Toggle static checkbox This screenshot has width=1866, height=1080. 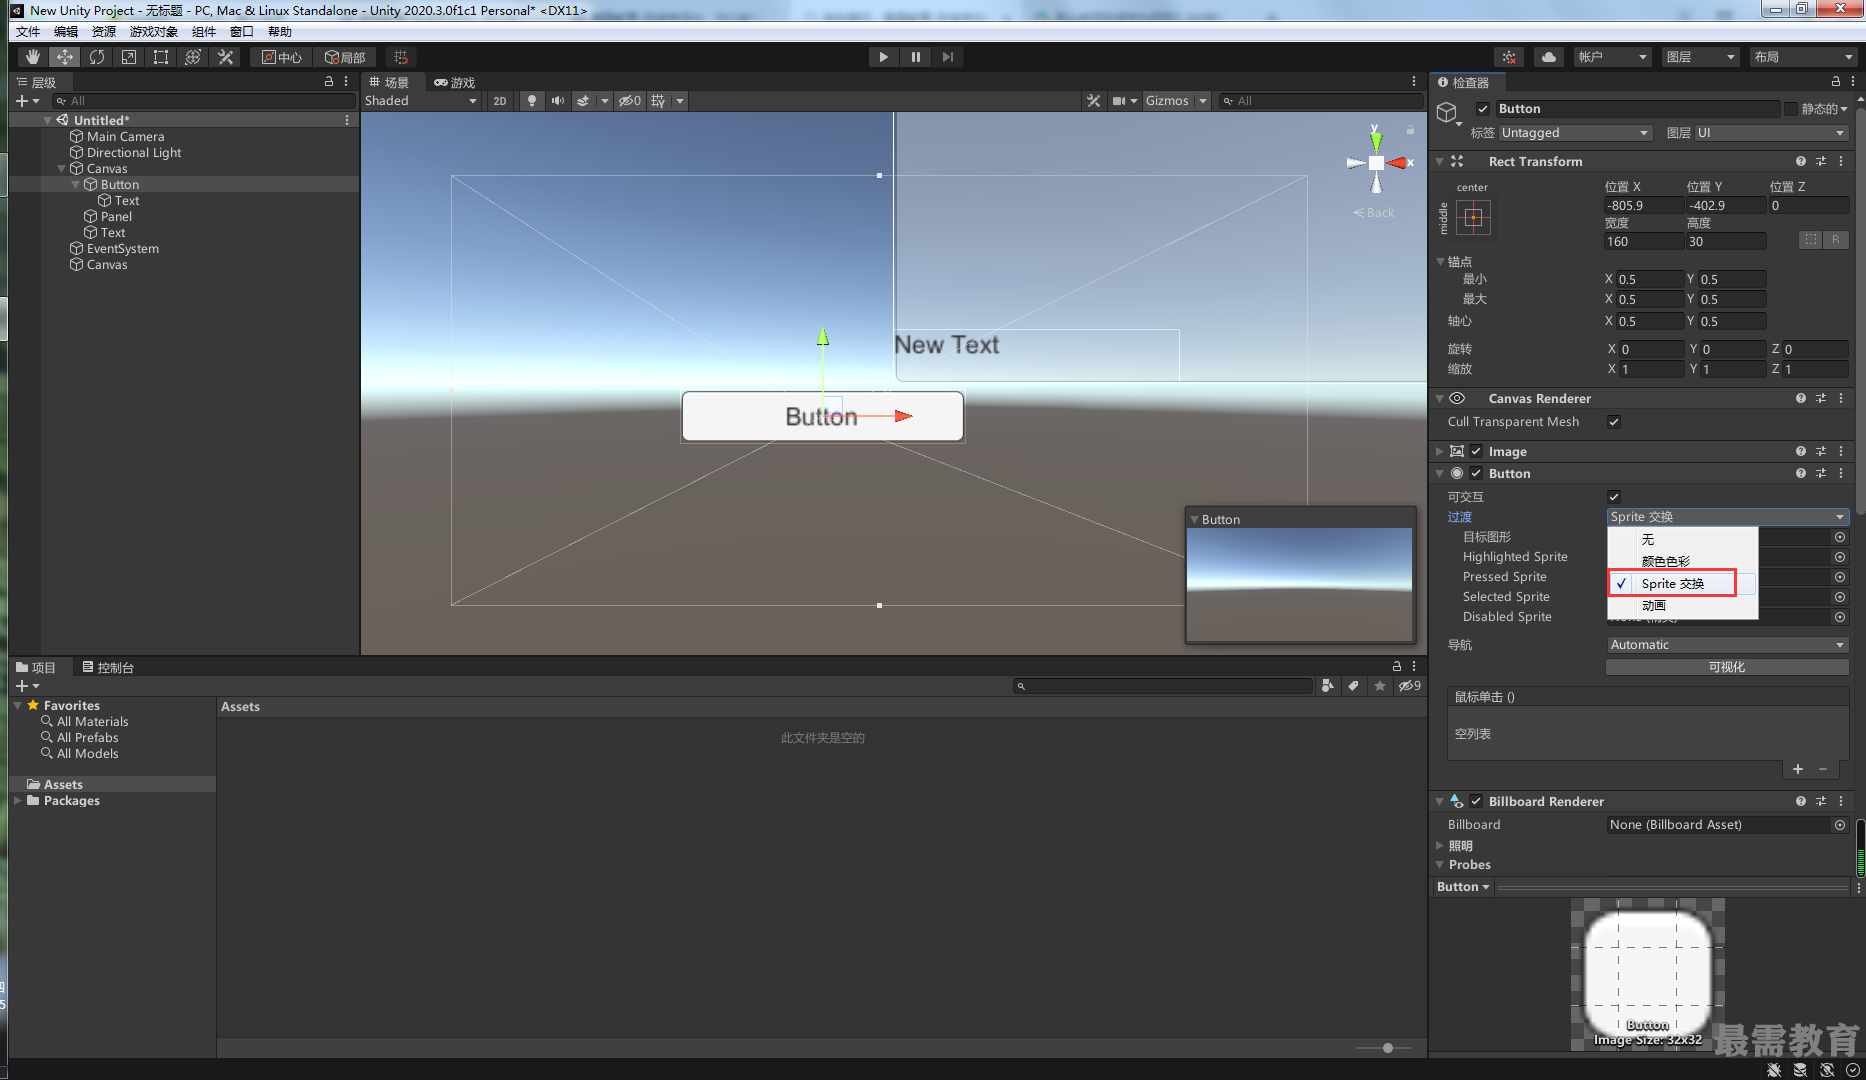[x=1790, y=109]
